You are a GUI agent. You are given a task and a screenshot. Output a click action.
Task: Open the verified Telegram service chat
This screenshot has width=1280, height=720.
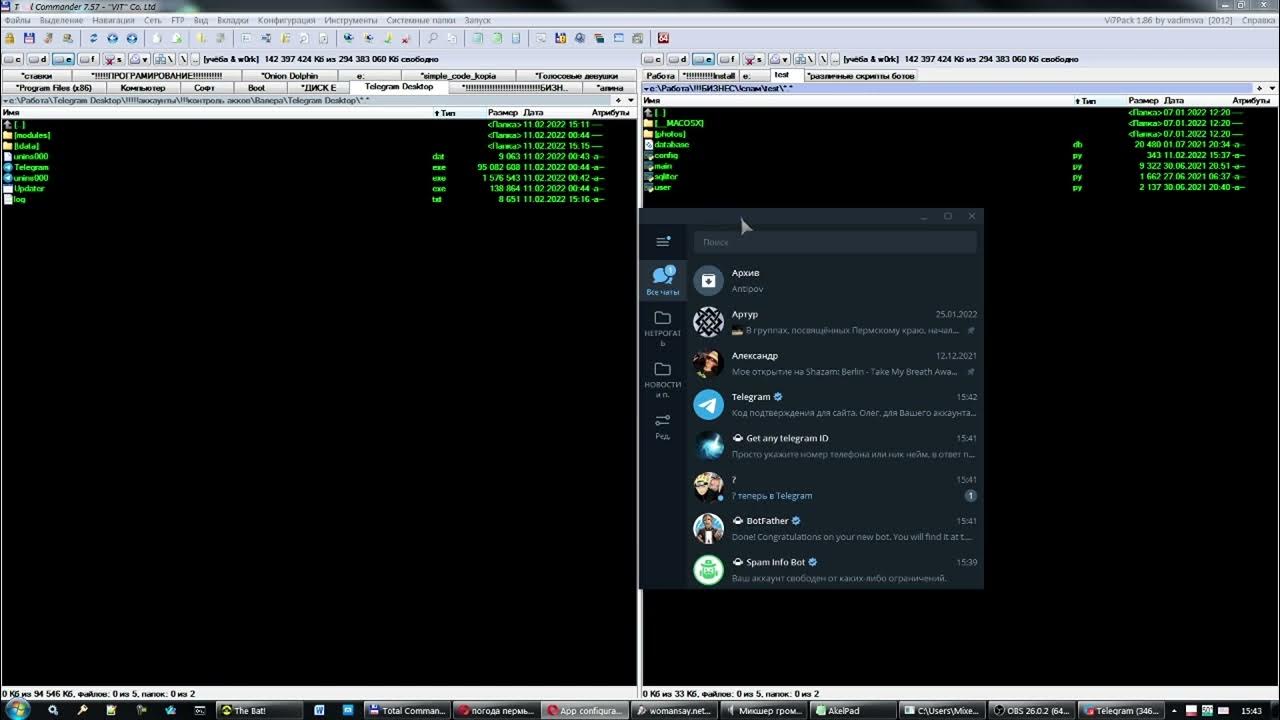(835, 405)
